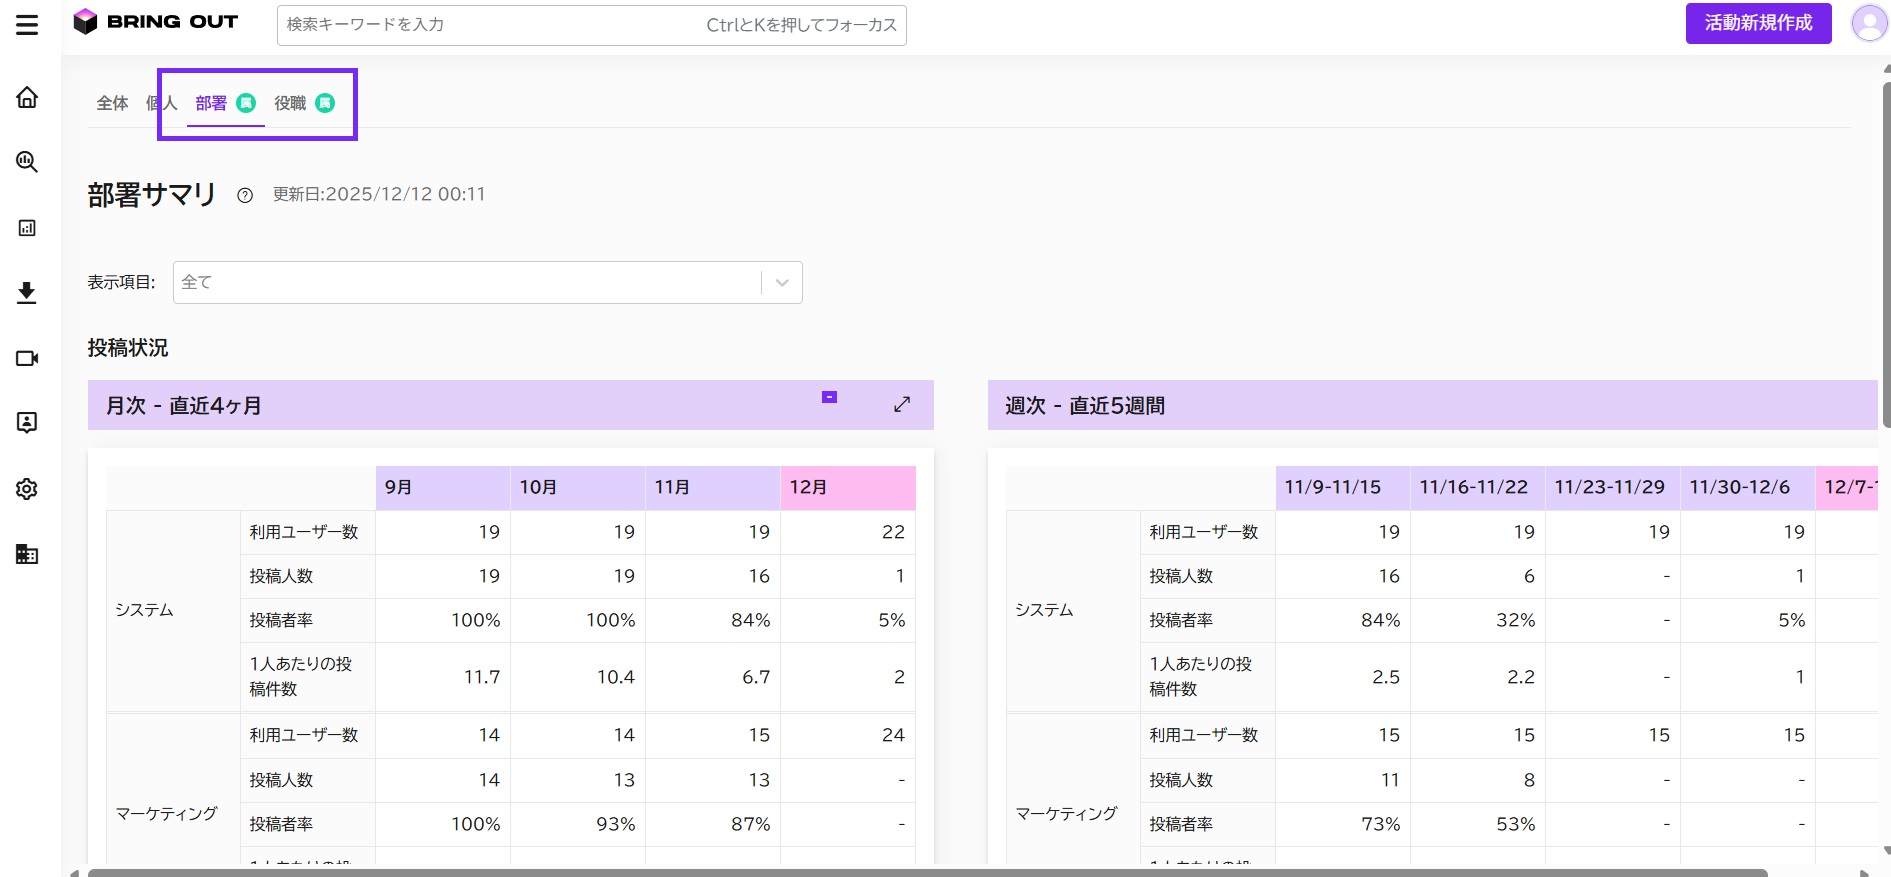Open the chart report sidebar icon
The image size is (1891, 877).
pyautogui.click(x=27, y=228)
